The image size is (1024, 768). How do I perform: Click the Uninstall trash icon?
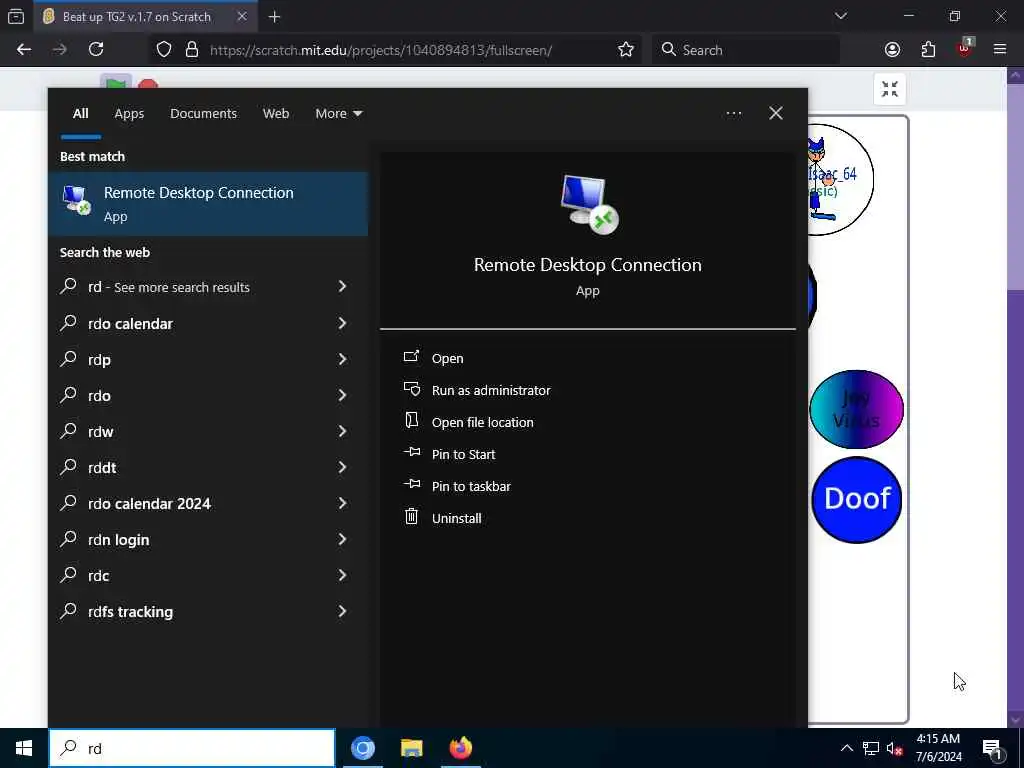coord(411,517)
